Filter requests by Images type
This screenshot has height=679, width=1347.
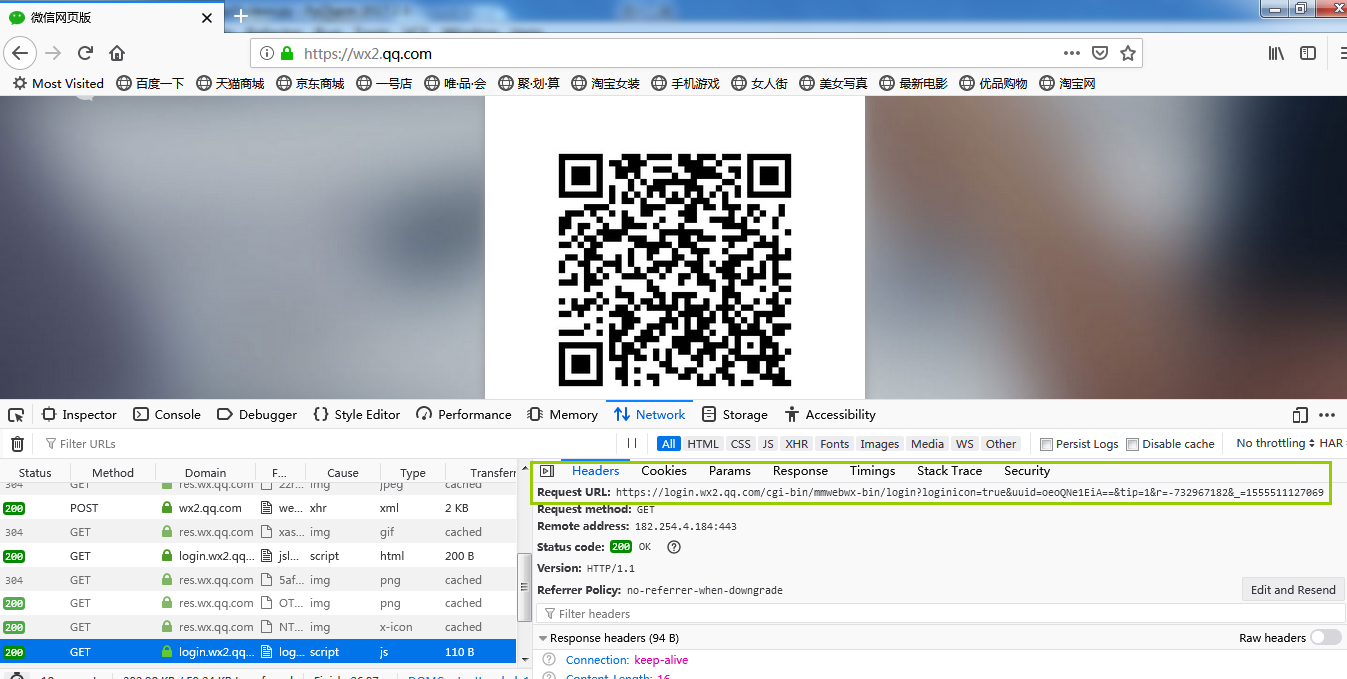[880, 444]
